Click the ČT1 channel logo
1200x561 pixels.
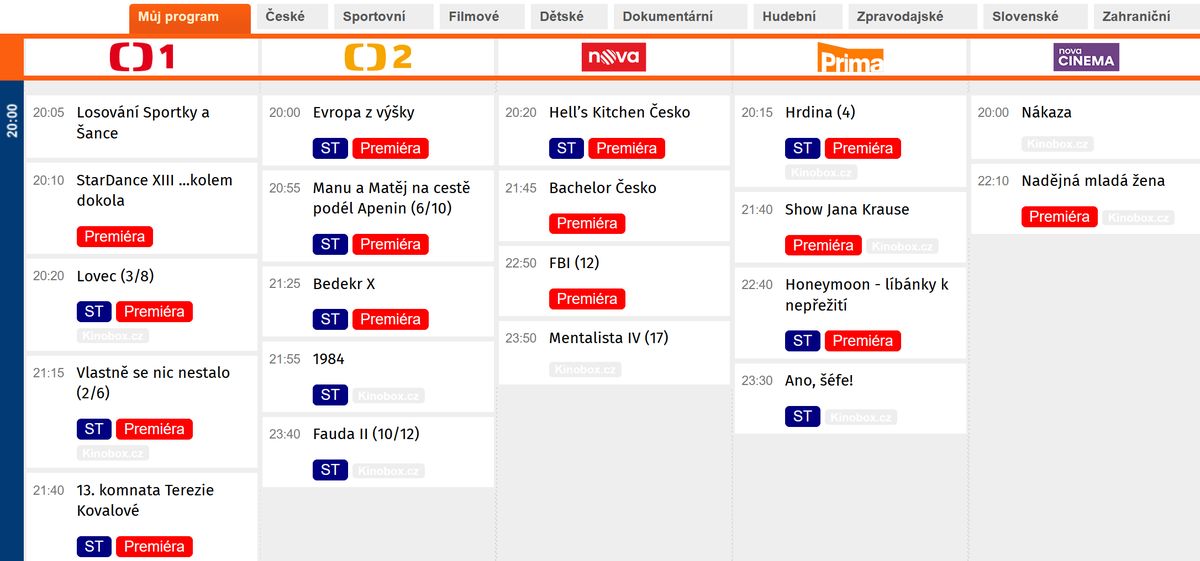point(142,57)
